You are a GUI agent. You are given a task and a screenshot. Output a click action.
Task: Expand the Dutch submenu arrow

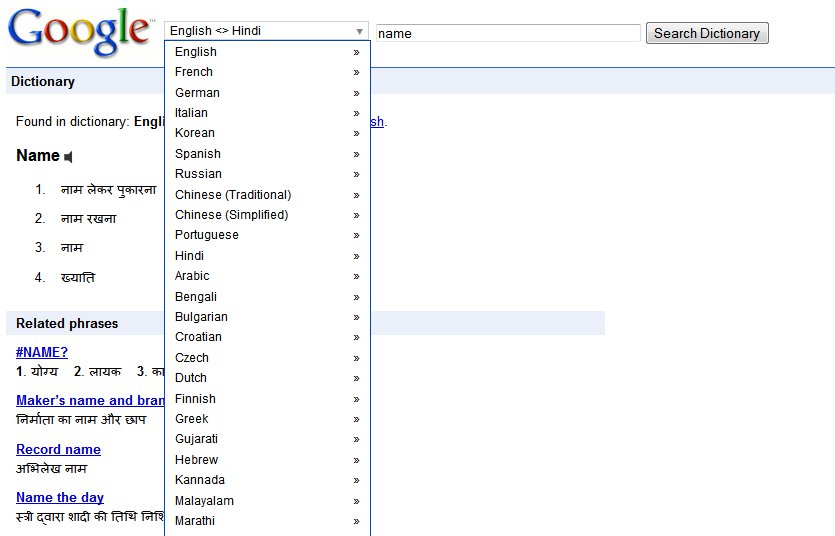pyautogui.click(x=356, y=379)
